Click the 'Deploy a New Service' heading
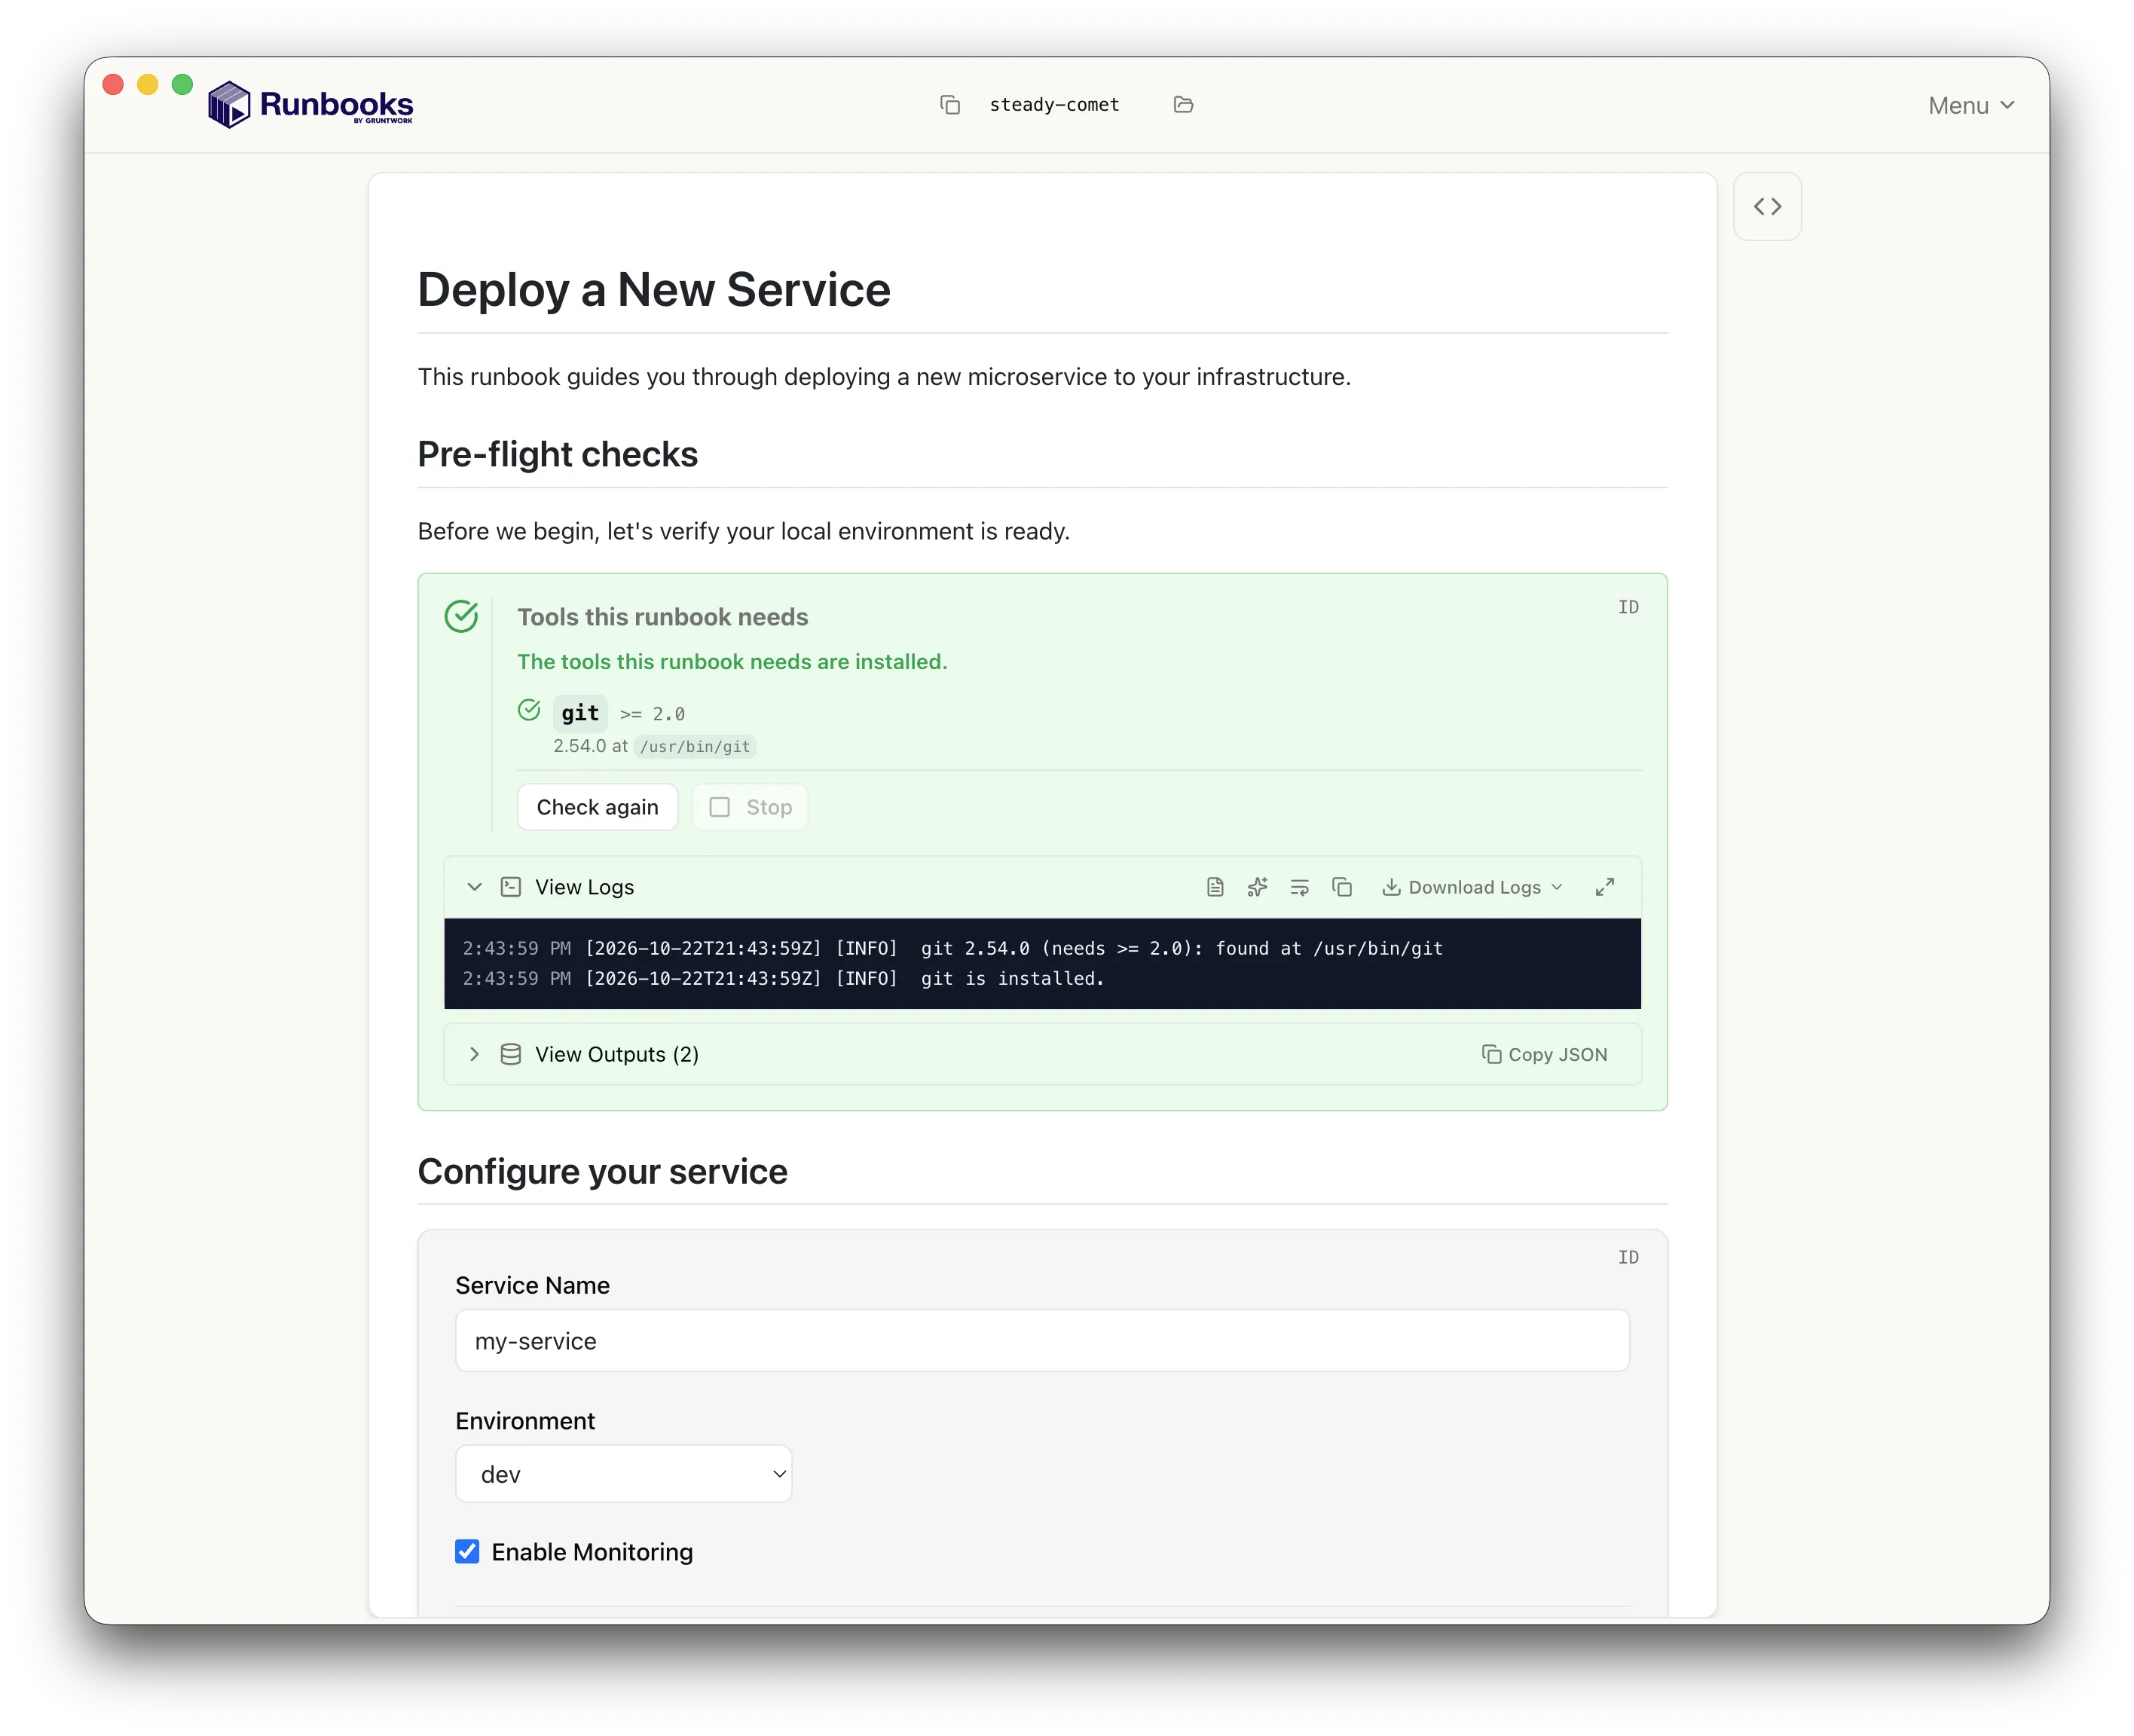The image size is (2134, 1736). pyautogui.click(x=654, y=290)
